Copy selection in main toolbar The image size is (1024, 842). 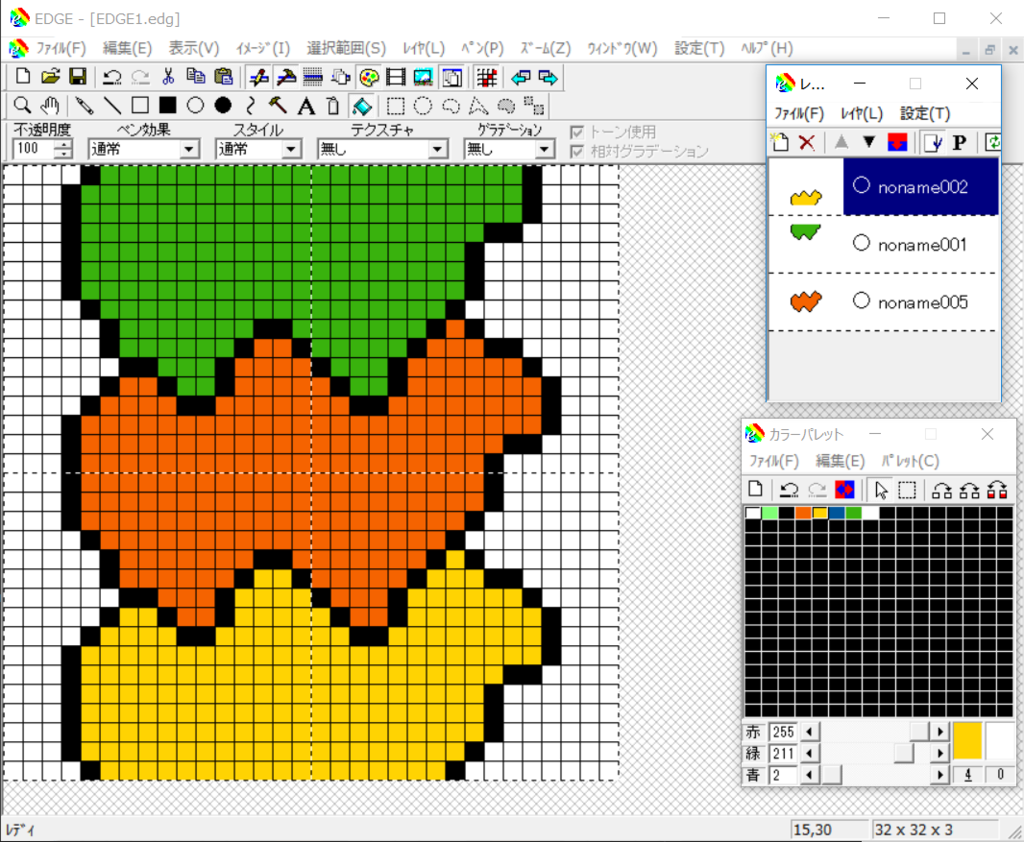point(195,77)
